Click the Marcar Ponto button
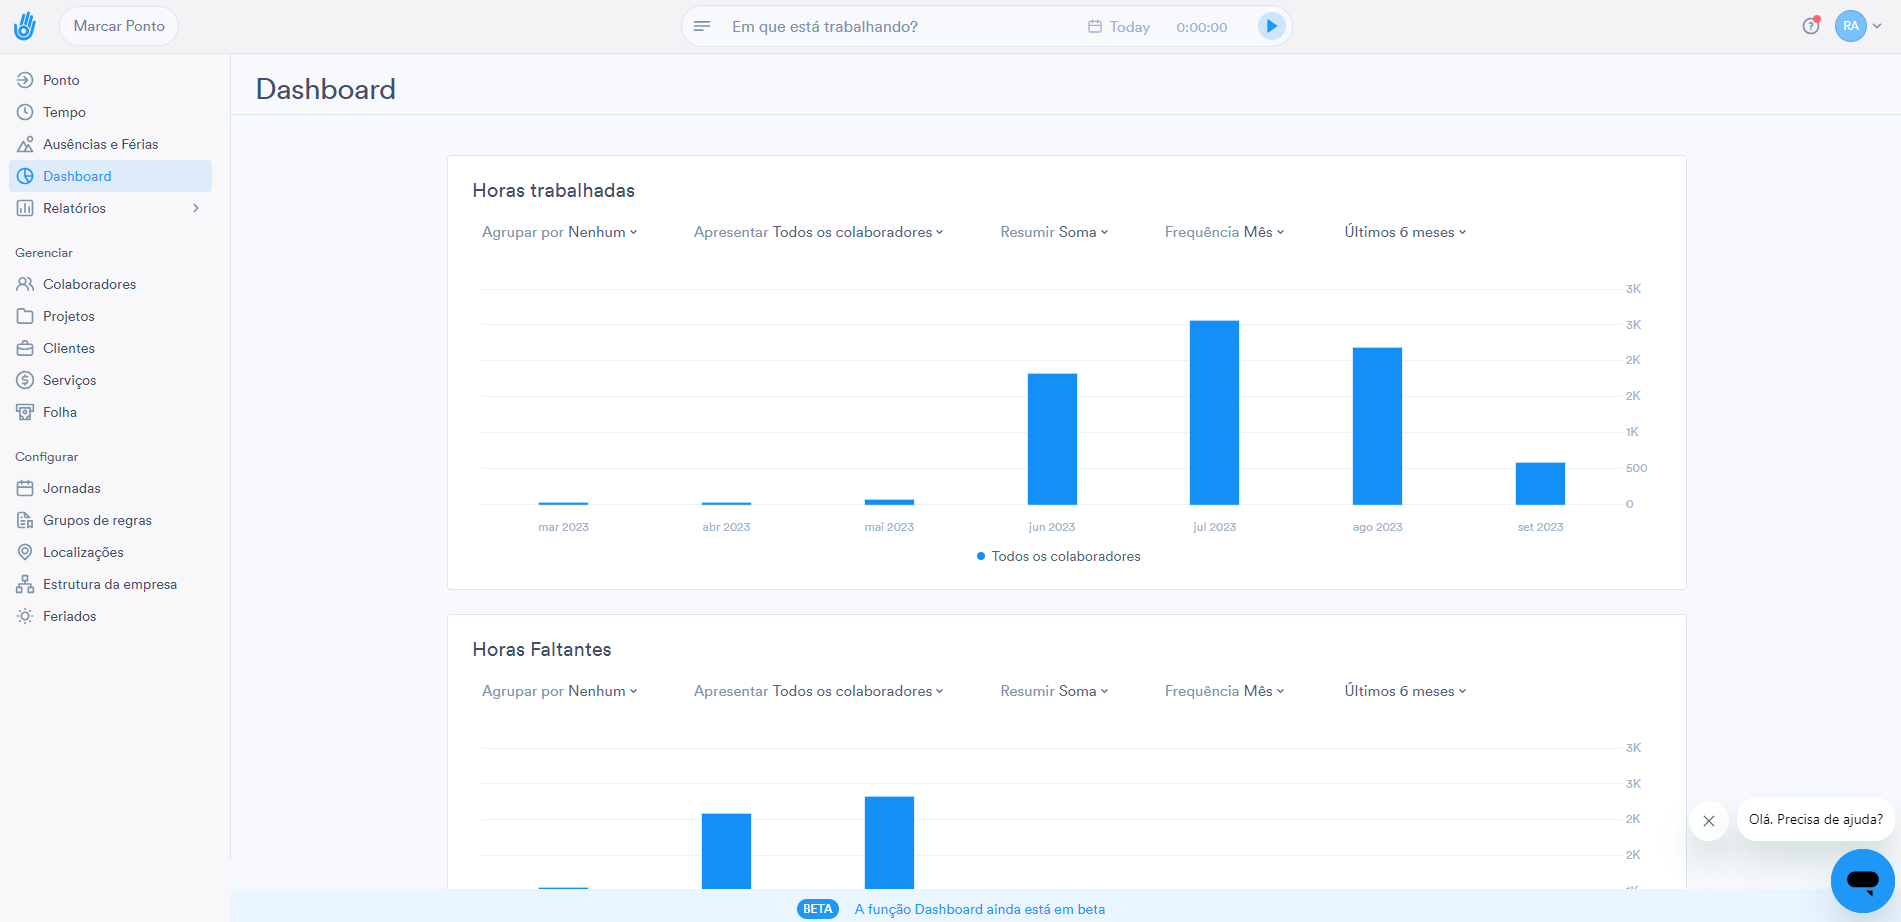1901x922 pixels. 119,26
